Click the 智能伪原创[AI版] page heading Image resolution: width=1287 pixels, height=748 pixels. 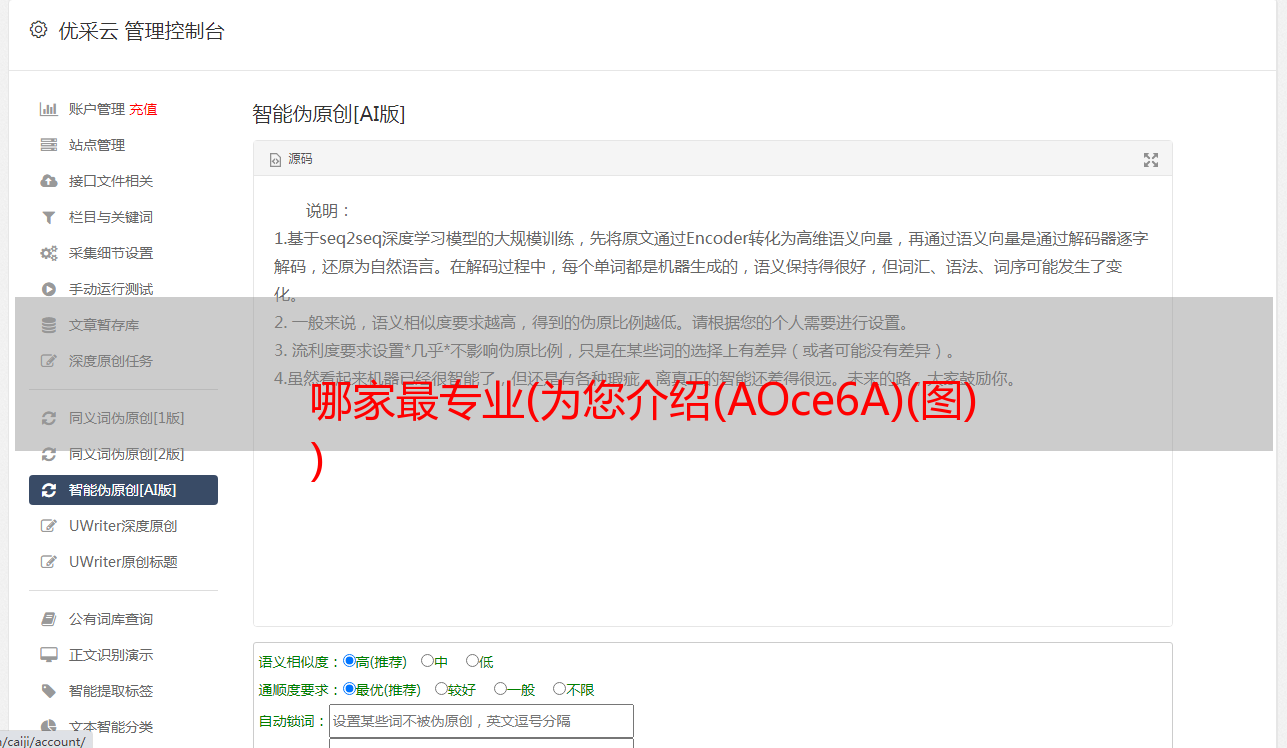pyautogui.click(x=329, y=114)
